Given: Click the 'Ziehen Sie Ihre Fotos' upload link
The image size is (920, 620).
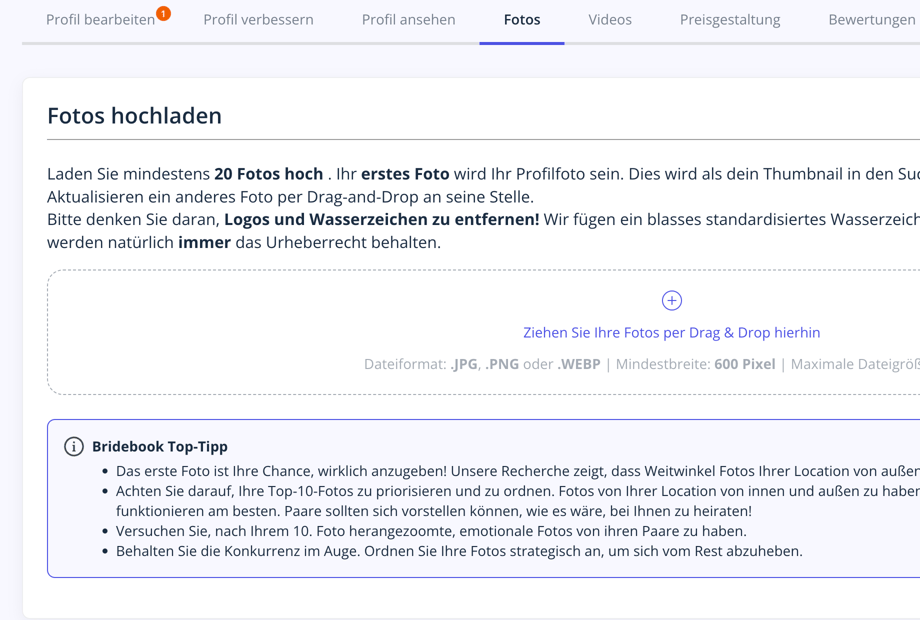Looking at the screenshot, I should [671, 332].
